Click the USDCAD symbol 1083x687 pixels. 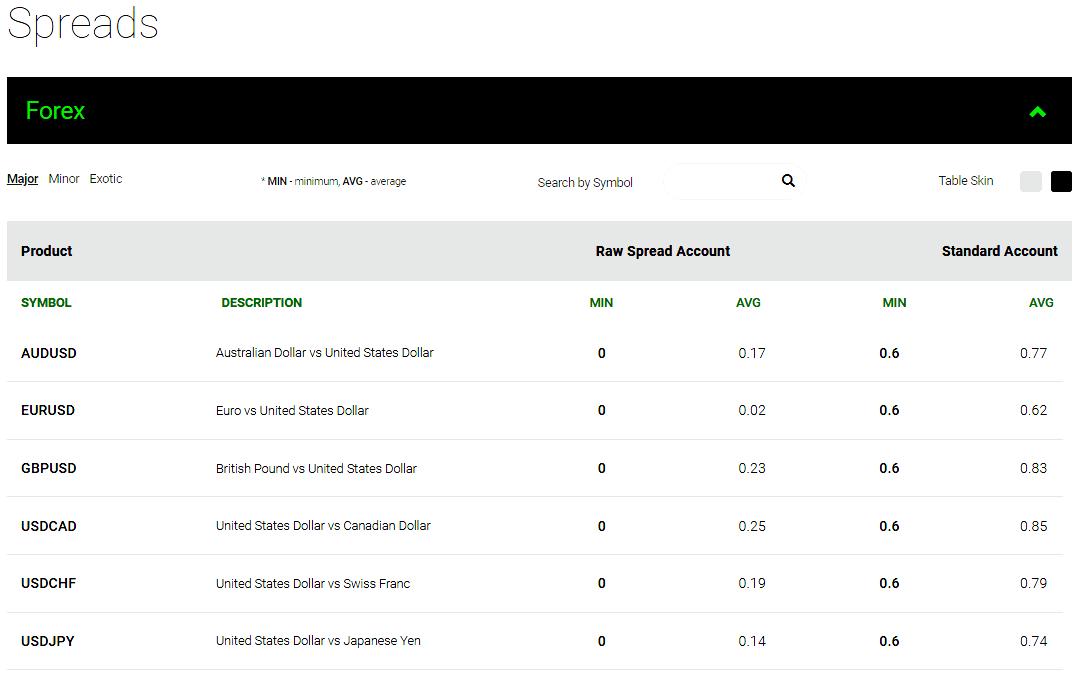click(49, 527)
